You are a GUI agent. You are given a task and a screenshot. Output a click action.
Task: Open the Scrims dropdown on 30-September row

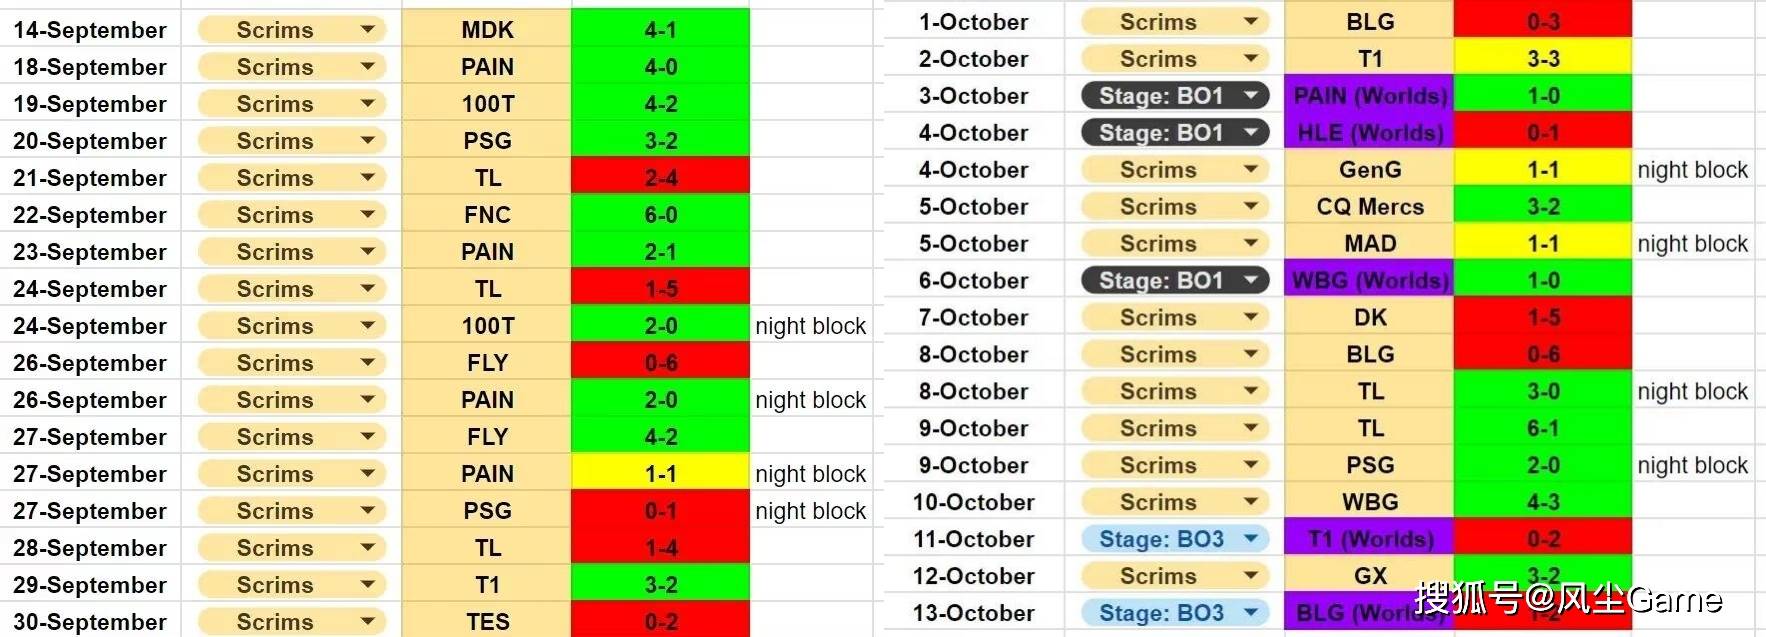367,622
